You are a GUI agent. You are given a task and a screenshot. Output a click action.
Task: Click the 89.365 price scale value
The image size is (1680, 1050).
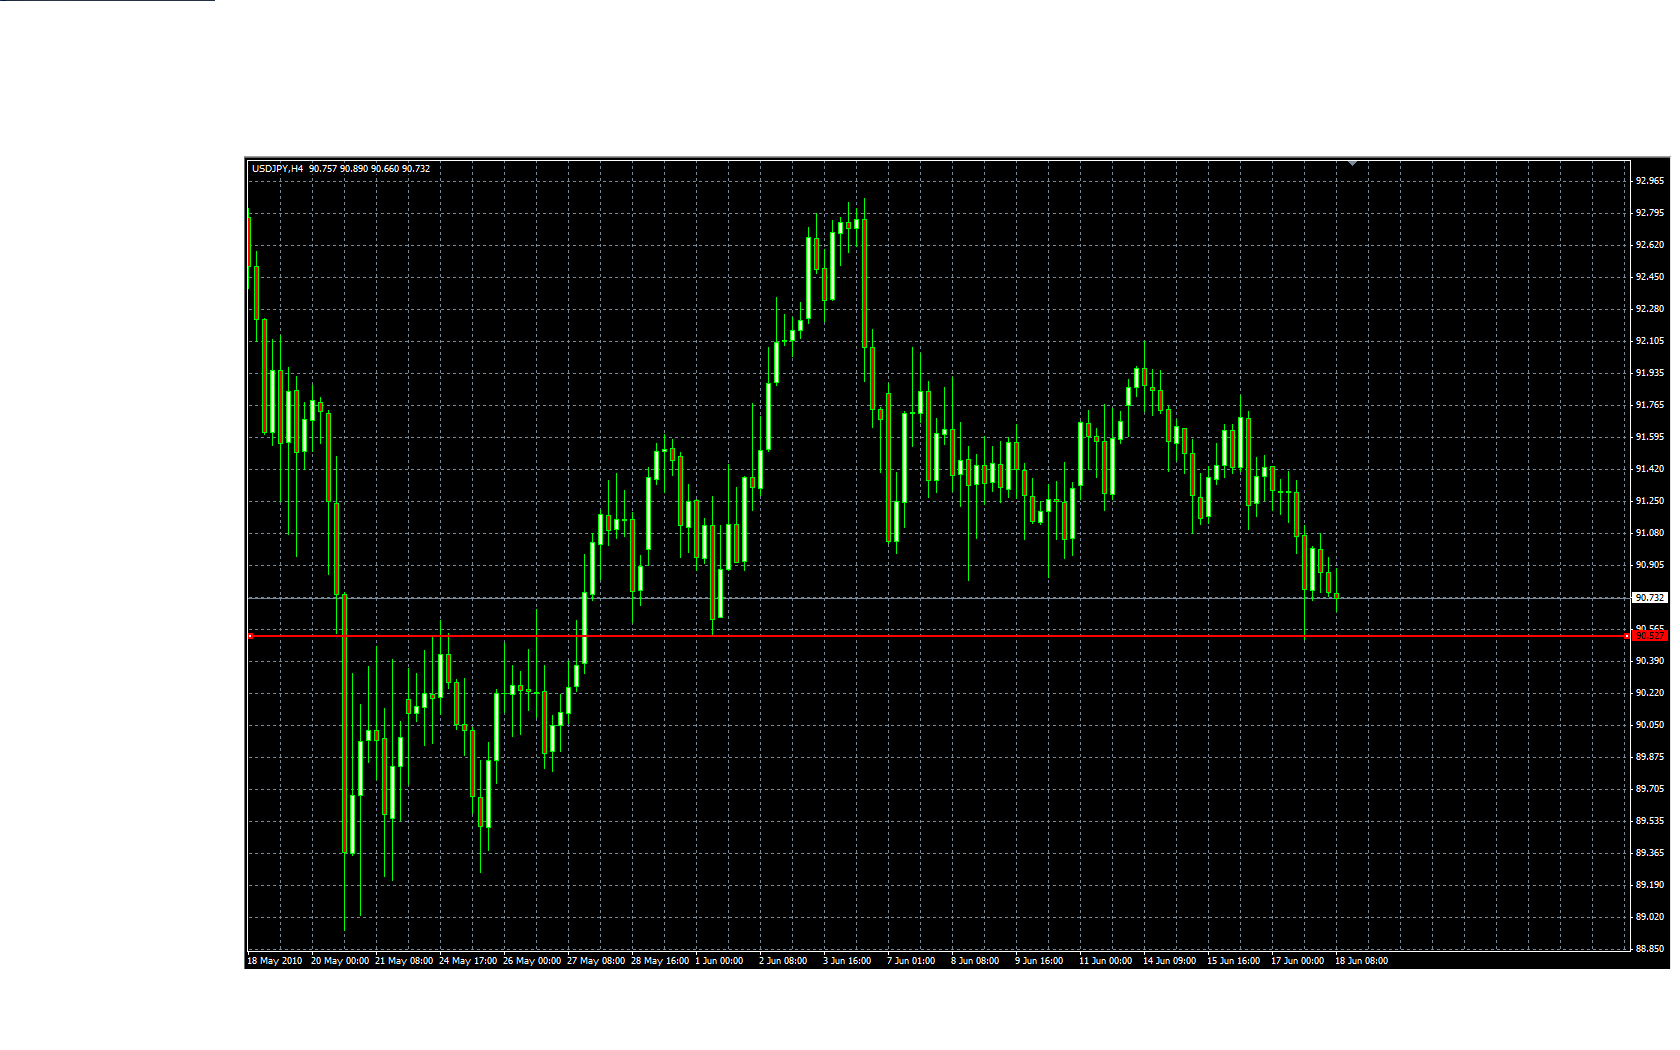(x=1650, y=853)
